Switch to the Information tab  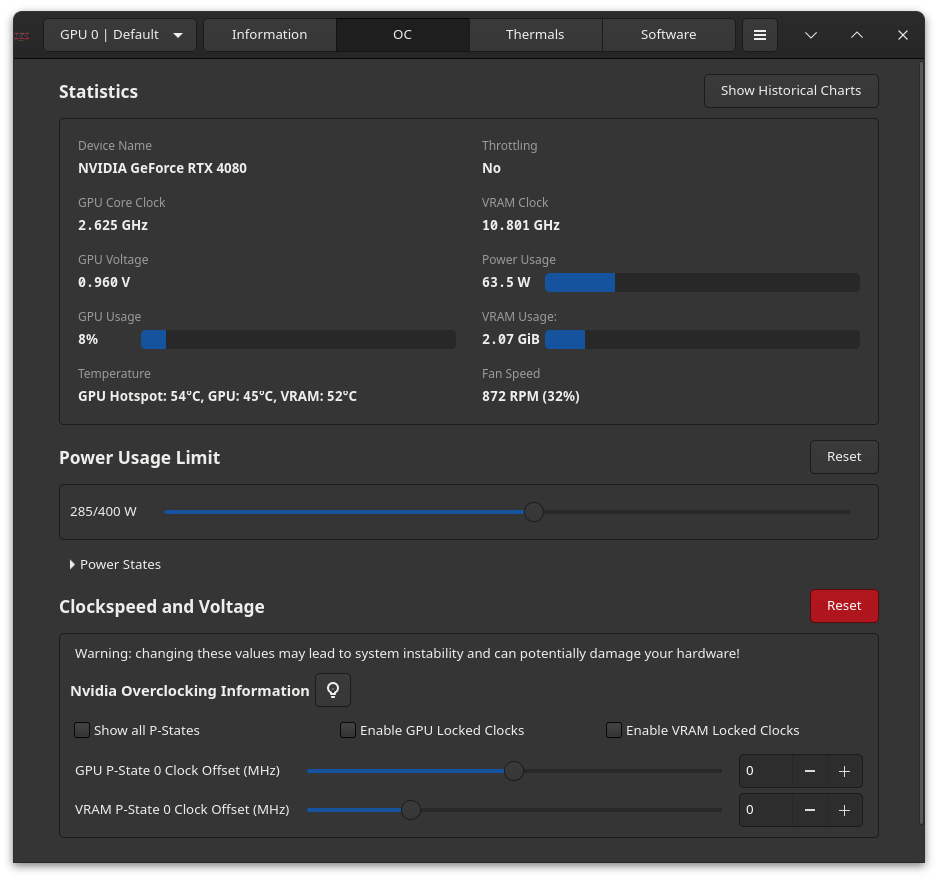(x=269, y=34)
